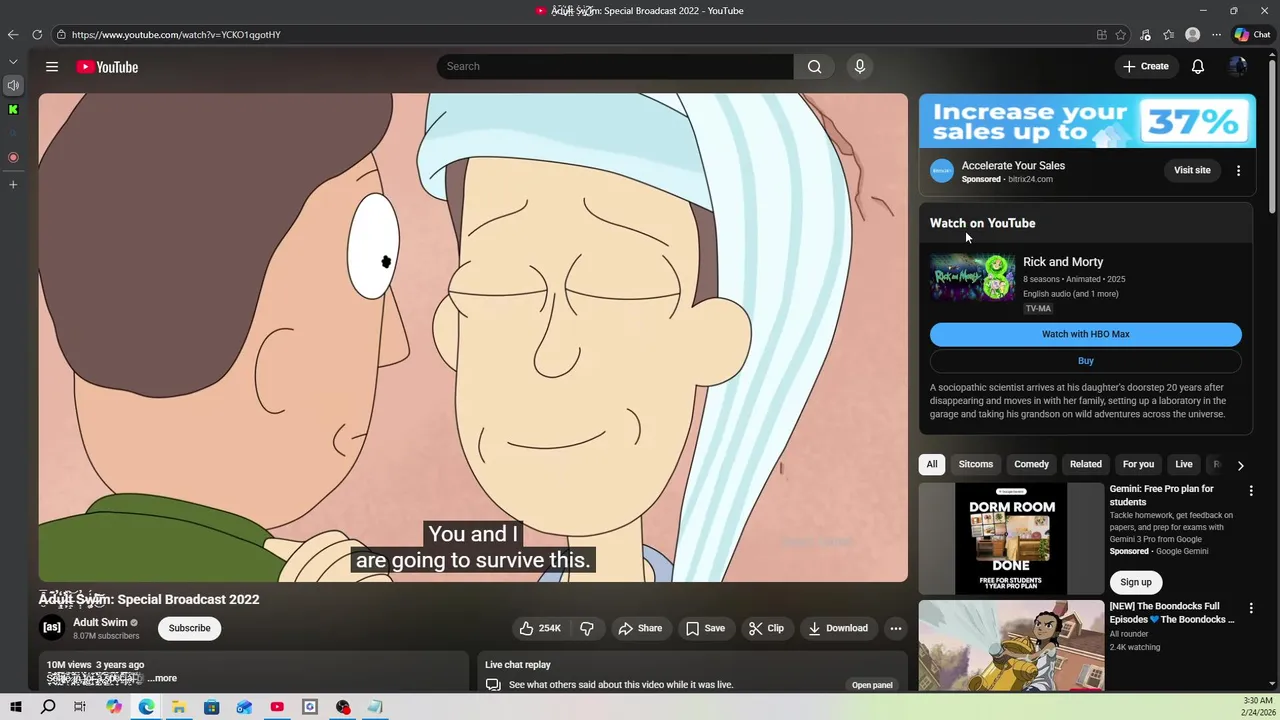Click the 'Rick and Morty' title link
The height and width of the screenshot is (720, 1280).
(x=1063, y=262)
